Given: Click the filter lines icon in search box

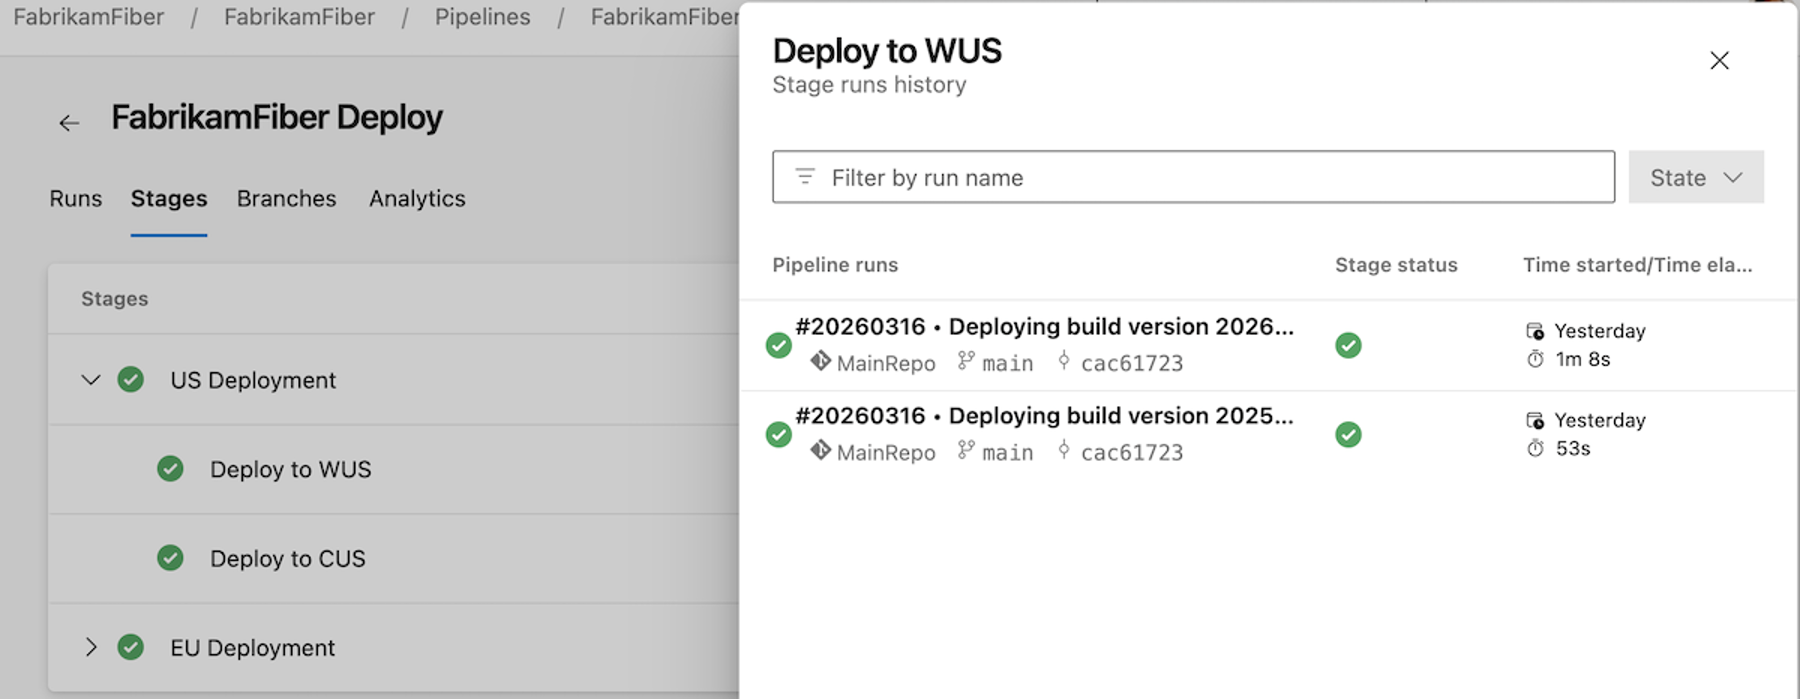Looking at the screenshot, I should [x=804, y=177].
